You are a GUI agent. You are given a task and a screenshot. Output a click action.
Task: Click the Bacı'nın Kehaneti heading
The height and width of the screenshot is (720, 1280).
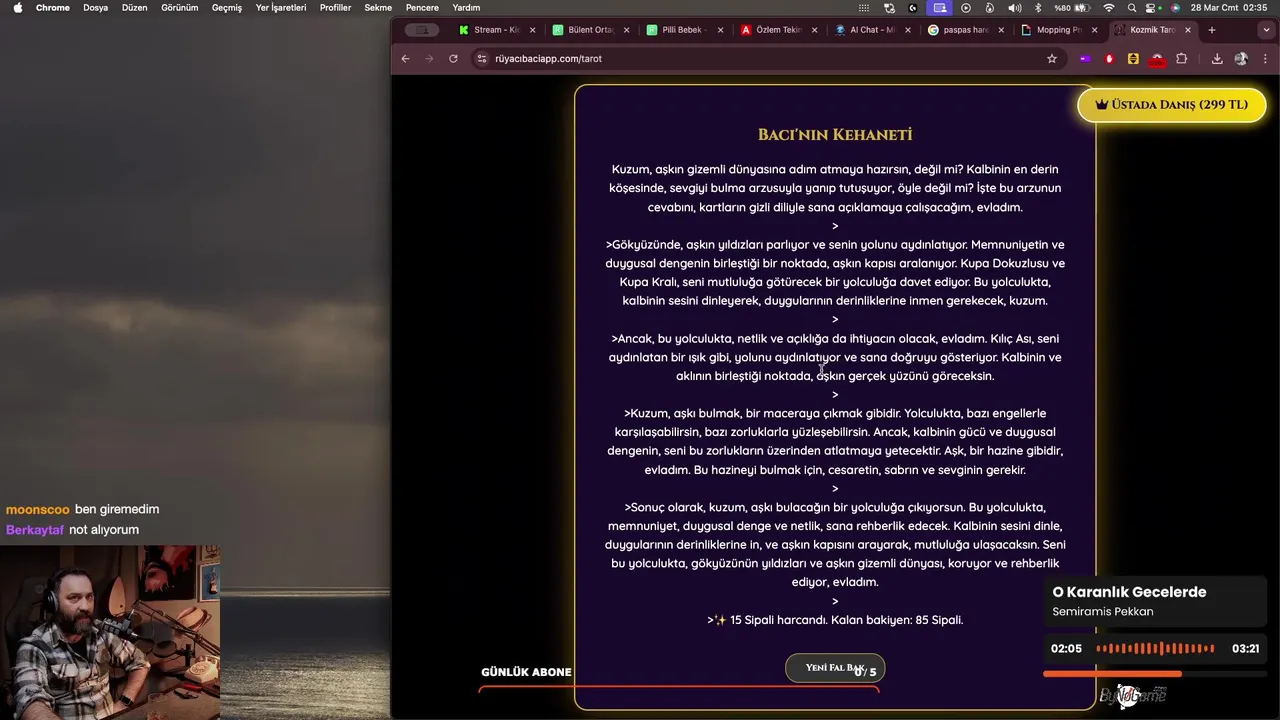(x=835, y=135)
